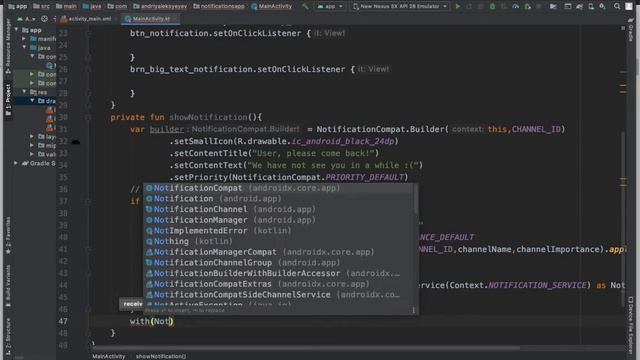This screenshot has width=640, height=360.
Task: Click the CHANNEL_ID constant on line 31
Action: click(x=536, y=129)
